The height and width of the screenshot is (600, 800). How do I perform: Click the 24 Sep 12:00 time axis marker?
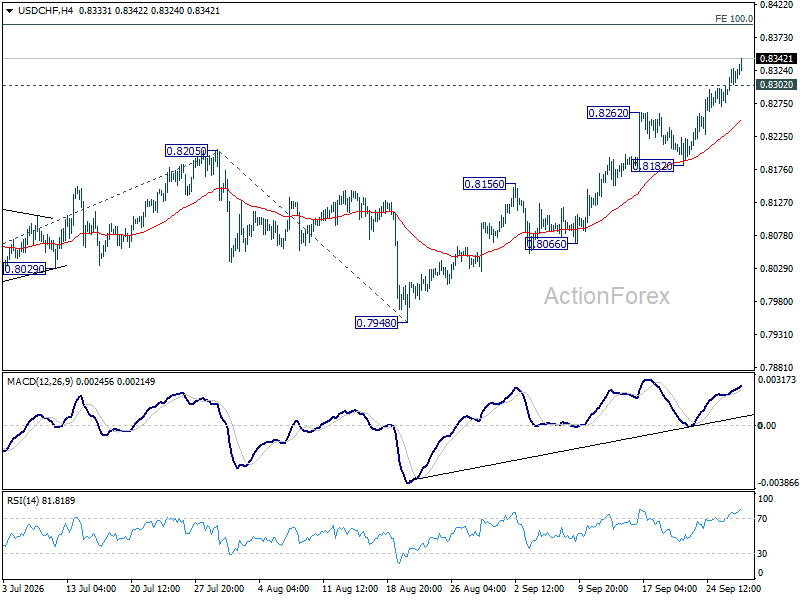[734, 588]
